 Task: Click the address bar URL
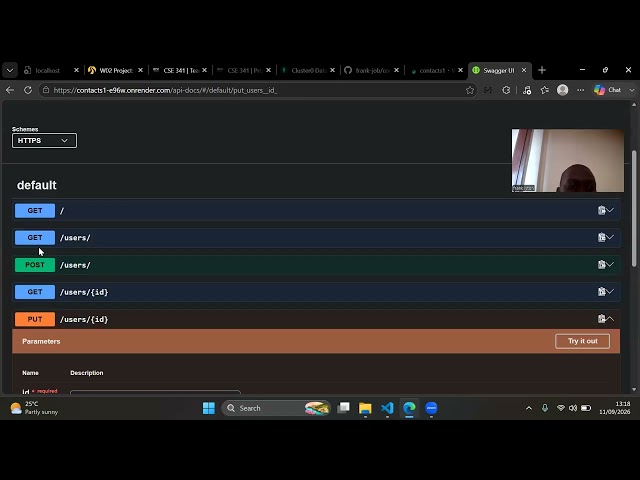pos(165,90)
